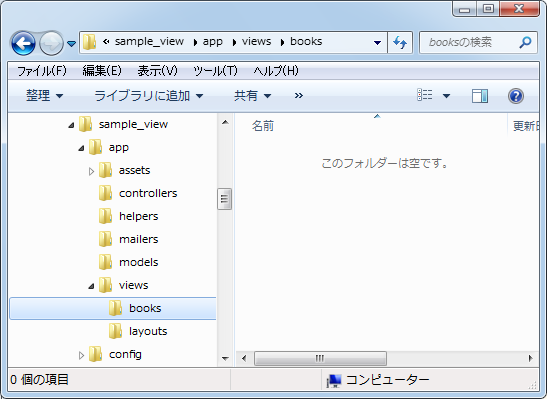The image size is (547, 399).
Task: Open the 編集(E) menu
Action: click(x=102, y=71)
